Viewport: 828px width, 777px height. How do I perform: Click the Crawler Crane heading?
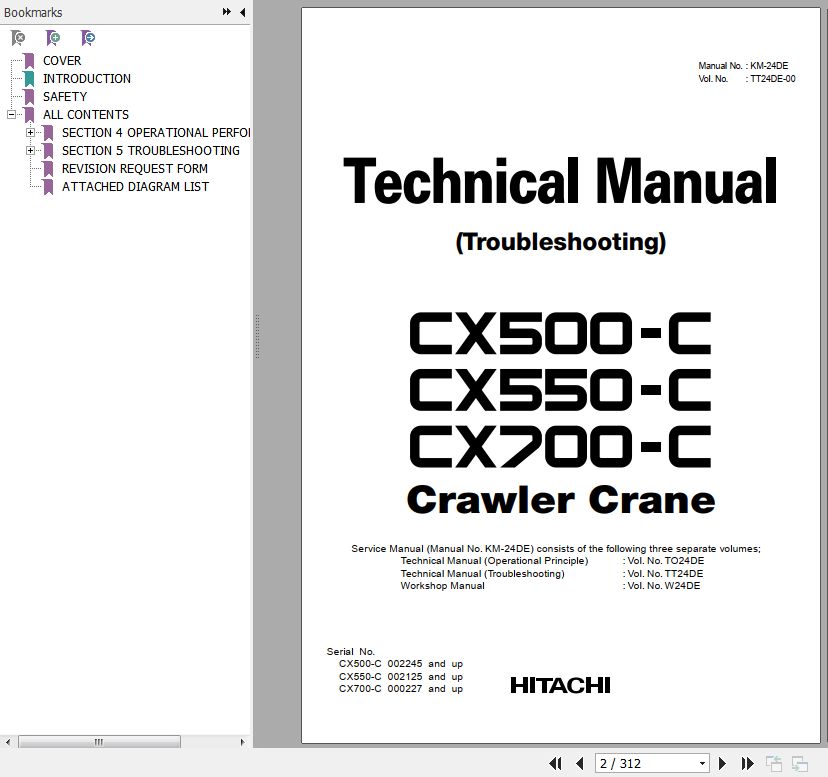point(561,500)
